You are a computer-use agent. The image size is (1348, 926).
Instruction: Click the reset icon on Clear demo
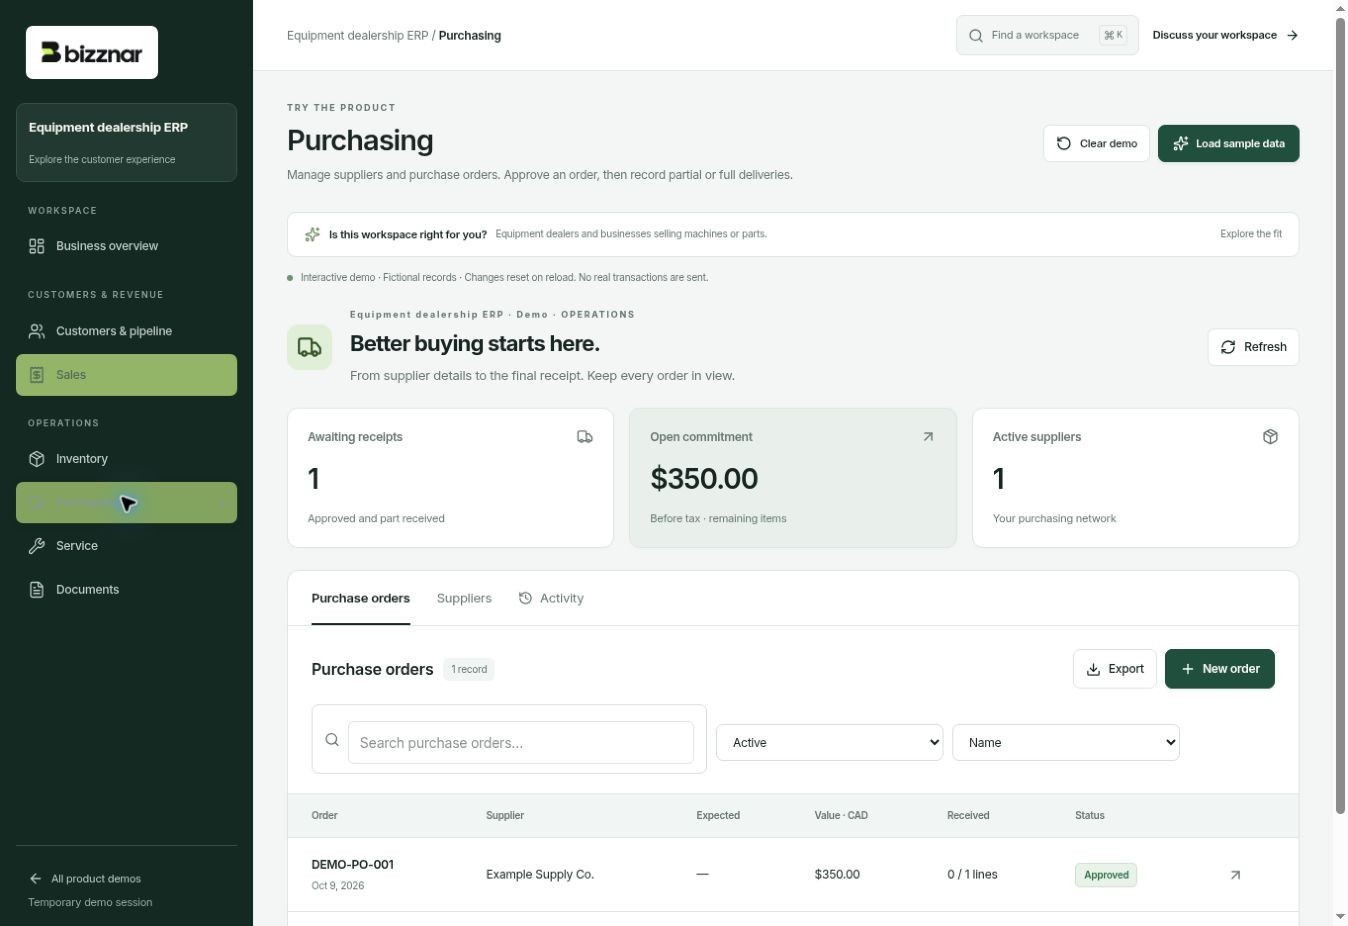1064,144
